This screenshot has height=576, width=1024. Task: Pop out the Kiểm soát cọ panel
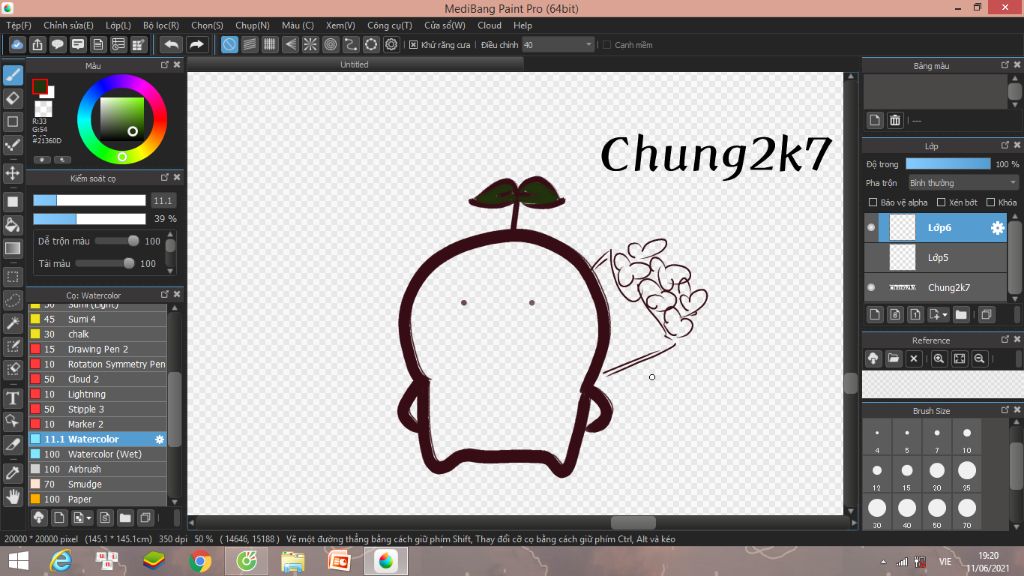[x=165, y=178]
